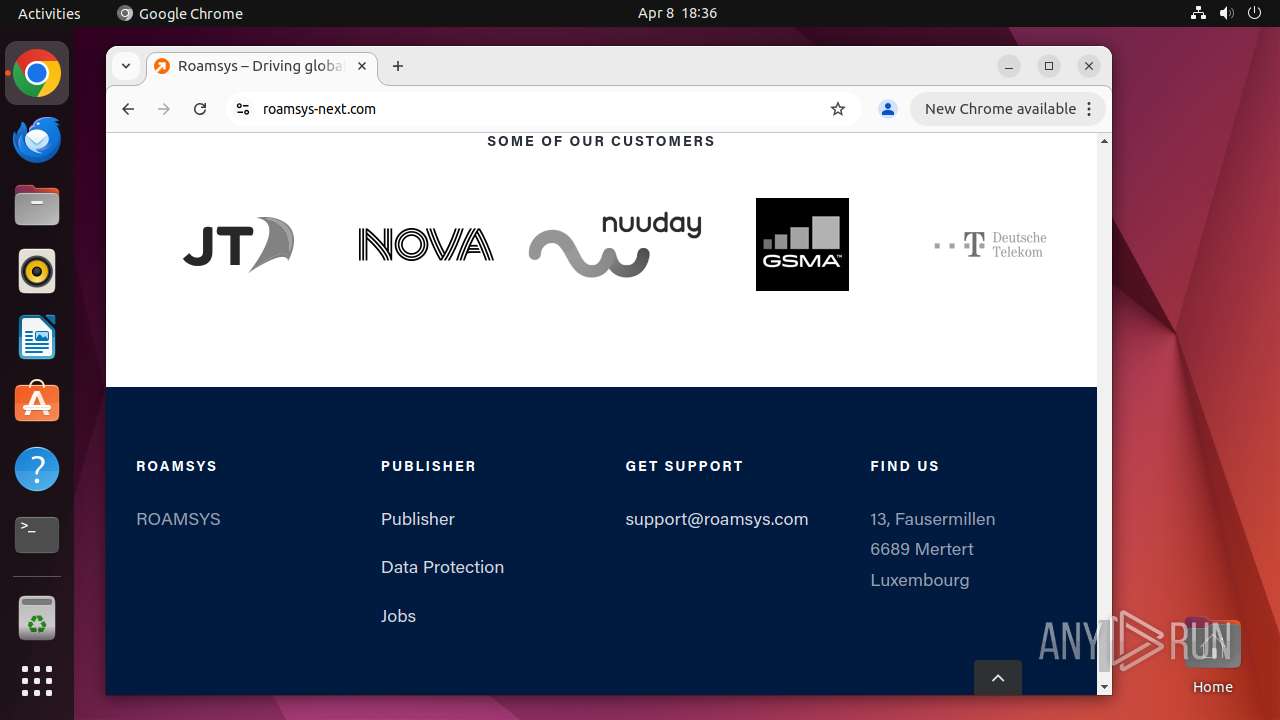This screenshot has height=720, width=1280.
Task: Click the '6689 Mertert' address line
Action: [x=922, y=549]
